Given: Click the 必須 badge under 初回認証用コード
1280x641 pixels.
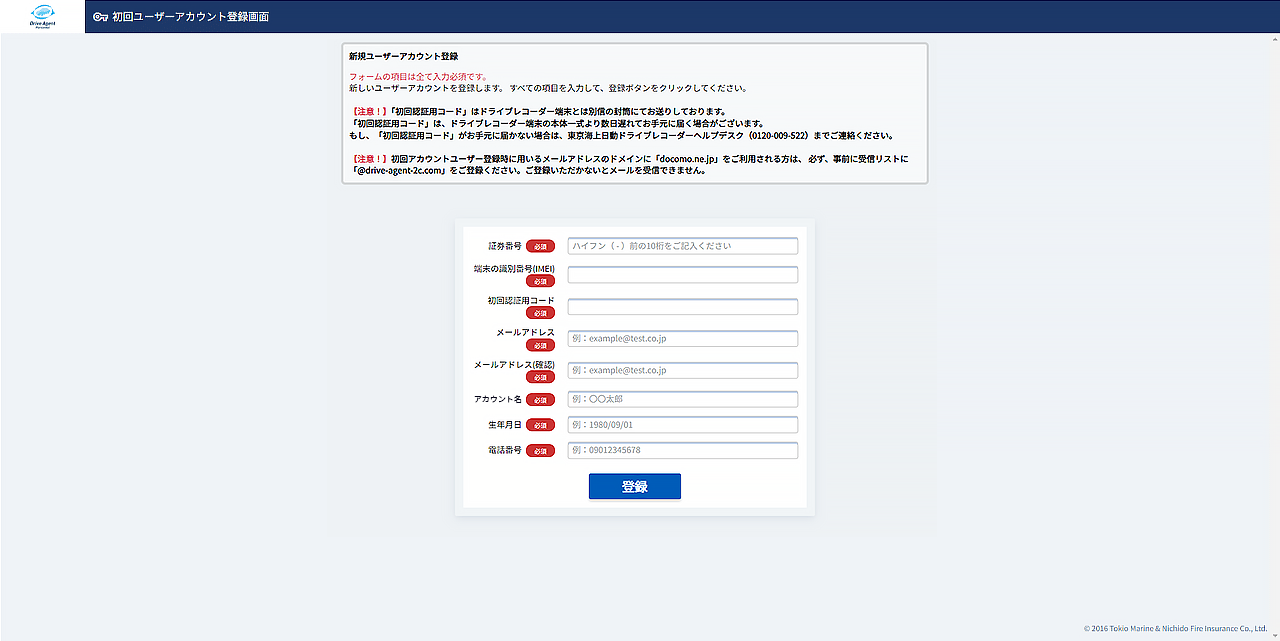Looking at the screenshot, I should click(x=540, y=313).
